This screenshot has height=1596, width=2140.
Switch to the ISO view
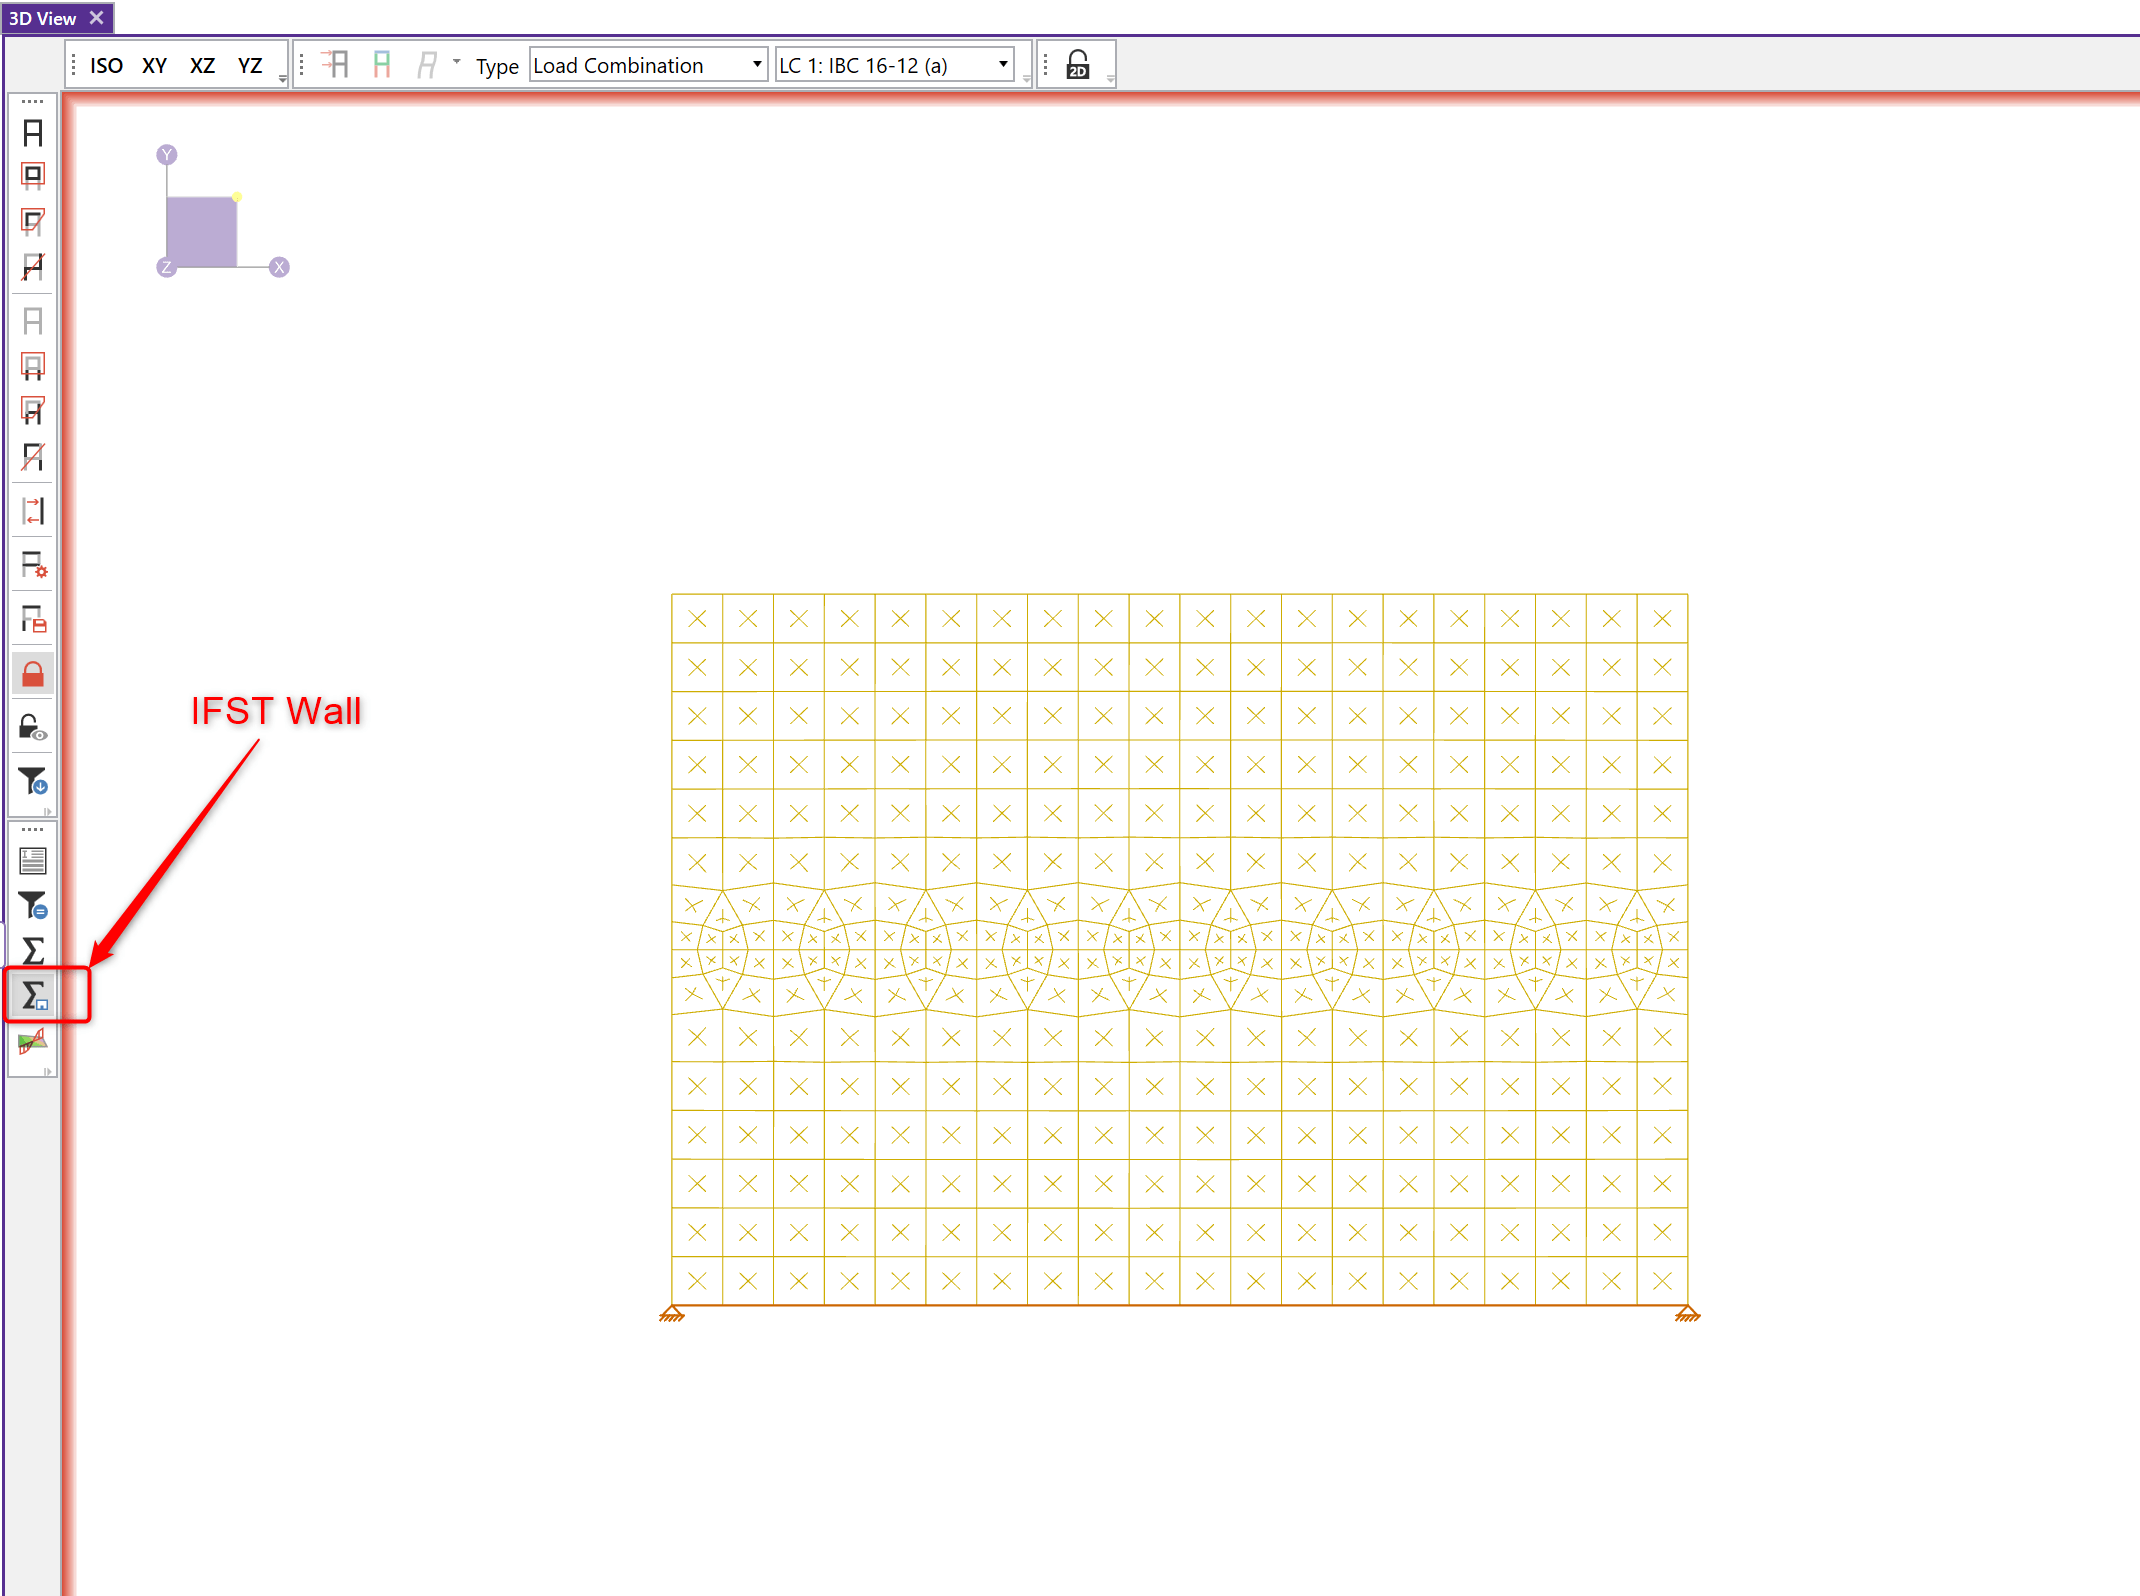click(x=106, y=66)
